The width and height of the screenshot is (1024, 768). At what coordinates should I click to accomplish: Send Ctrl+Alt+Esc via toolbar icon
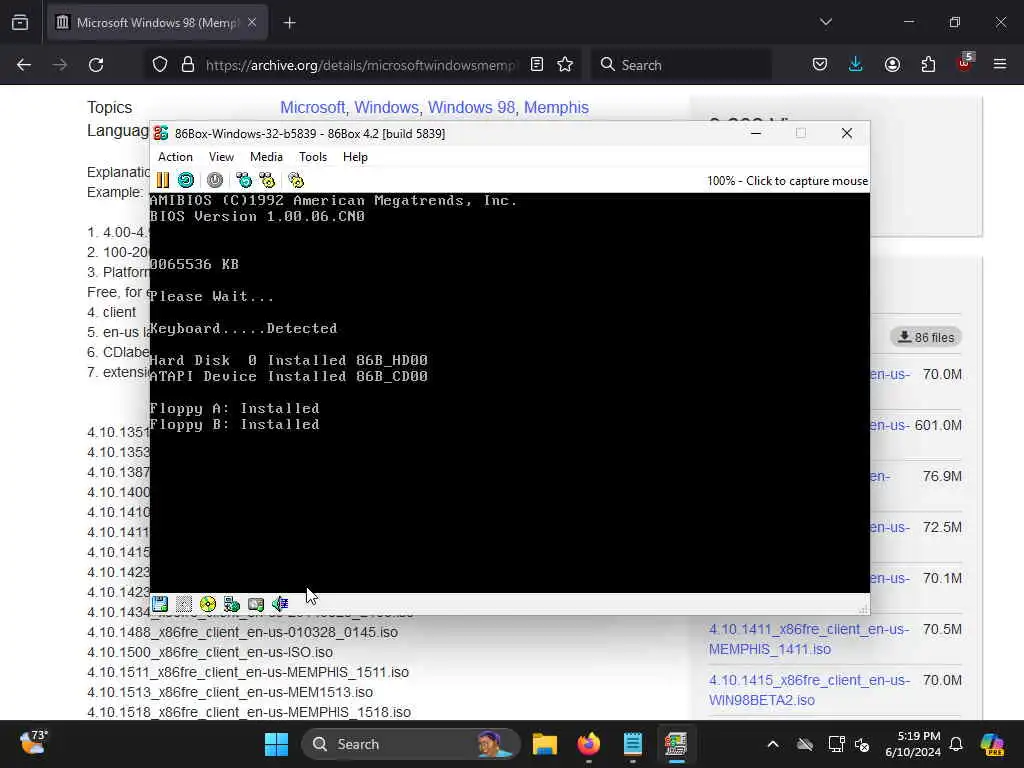point(267,180)
